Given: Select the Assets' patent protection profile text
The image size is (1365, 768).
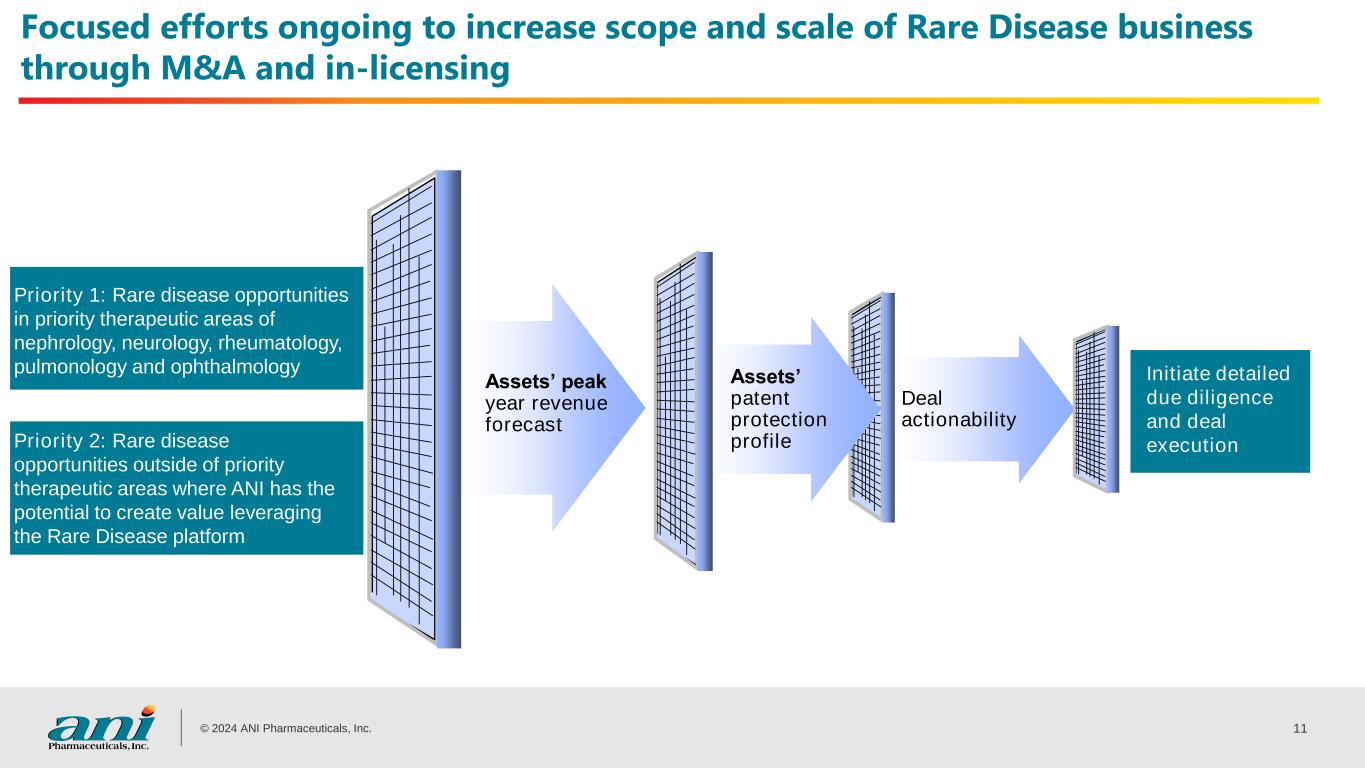Looking at the screenshot, I should (778, 408).
